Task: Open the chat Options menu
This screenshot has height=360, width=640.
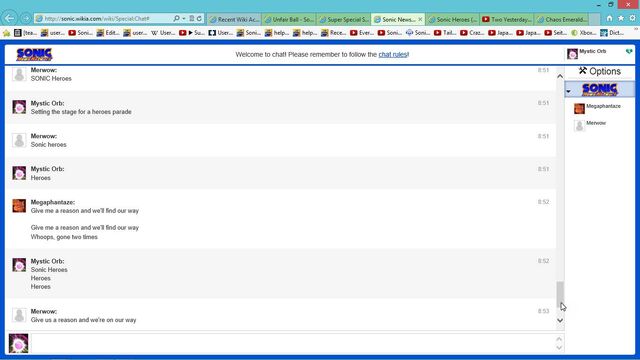Action: [x=600, y=71]
